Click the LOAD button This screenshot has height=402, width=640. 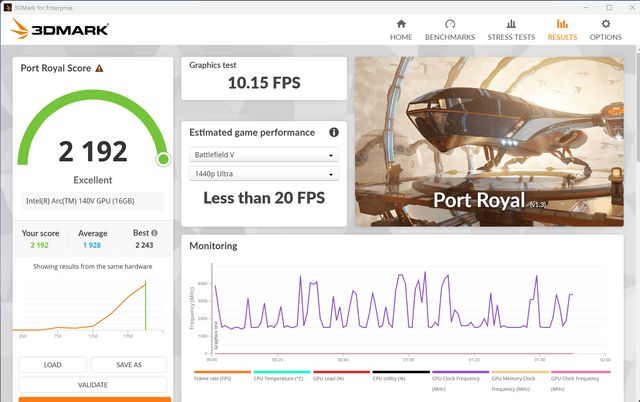53,365
